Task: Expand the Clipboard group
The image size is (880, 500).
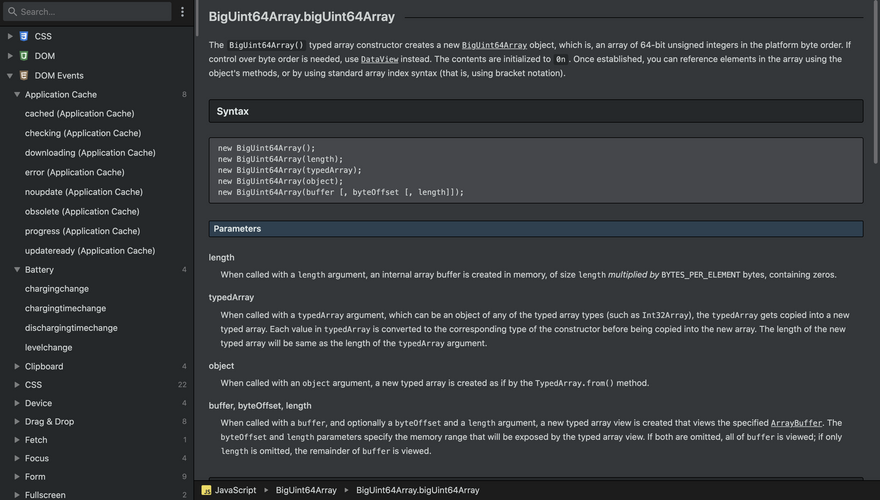Action: coord(17,367)
